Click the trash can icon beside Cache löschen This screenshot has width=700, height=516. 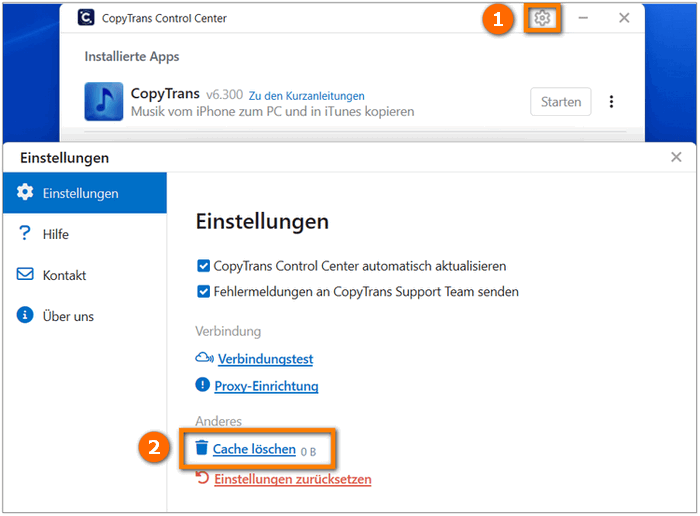(x=202, y=448)
